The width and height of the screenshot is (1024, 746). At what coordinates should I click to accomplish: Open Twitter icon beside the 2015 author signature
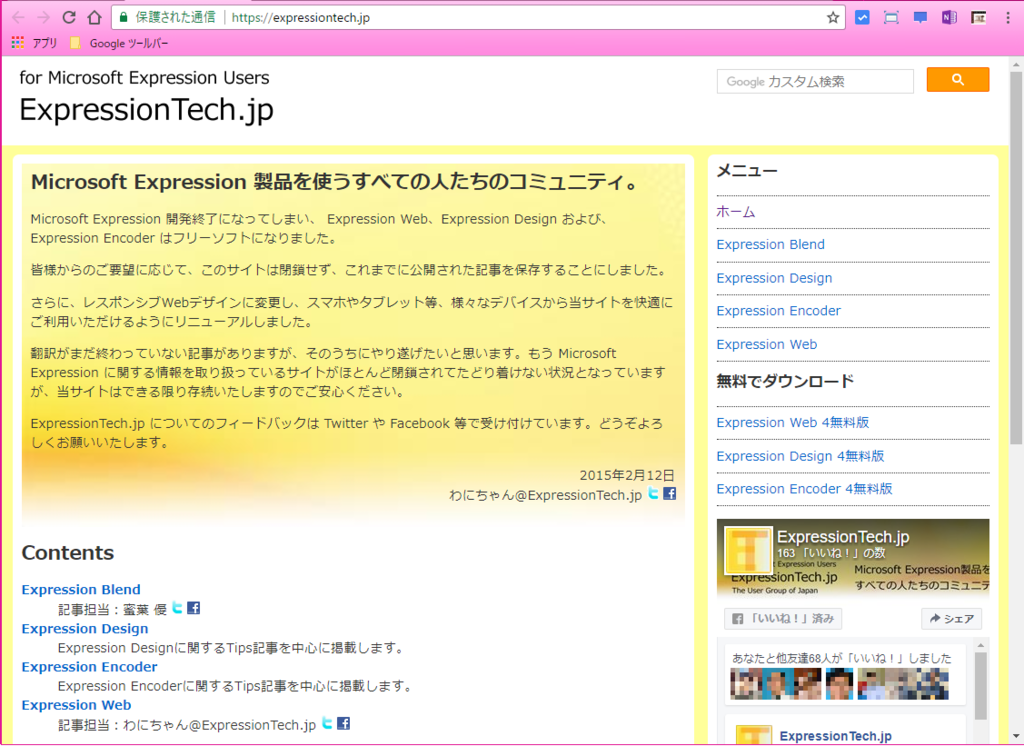pyautogui.click(x=653, y=493)
